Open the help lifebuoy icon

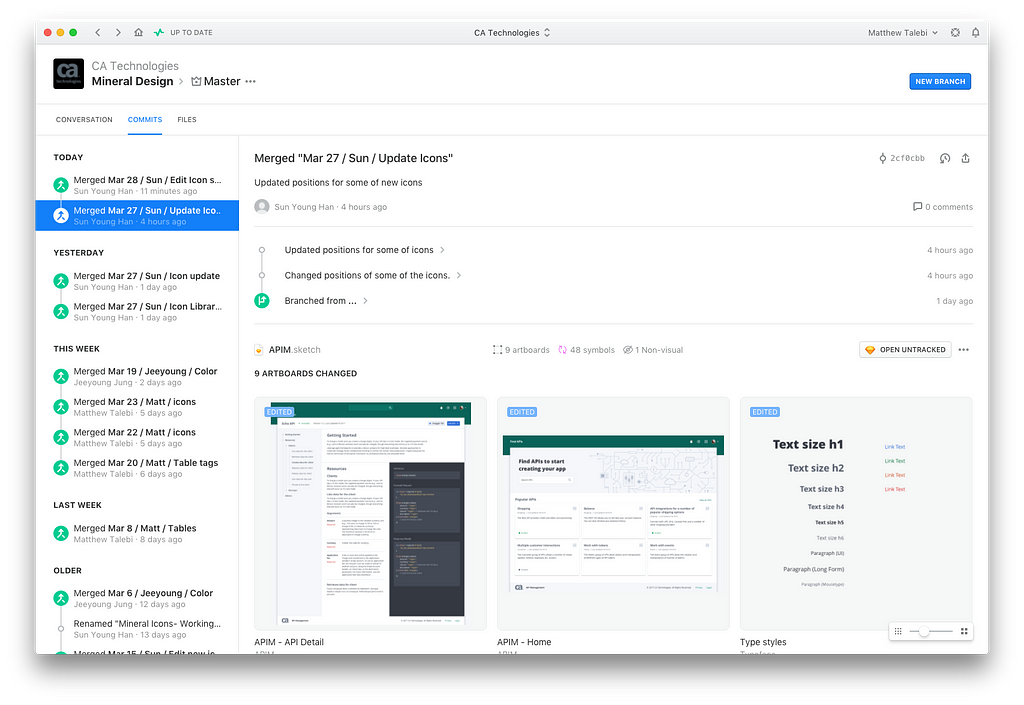pos(955,33)
